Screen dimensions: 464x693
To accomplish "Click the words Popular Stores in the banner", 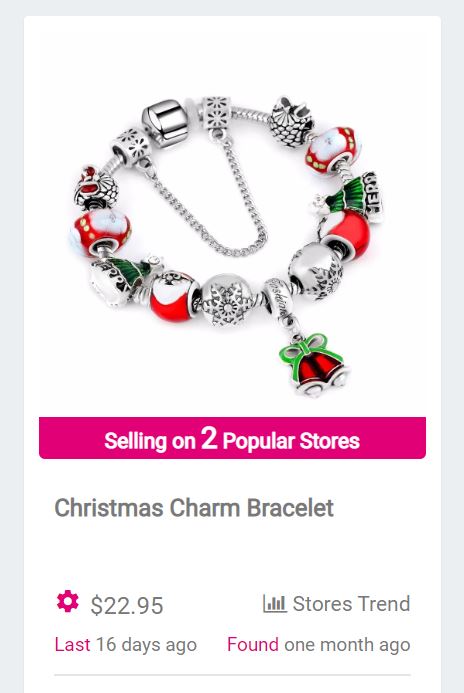I will click(291, 441).
